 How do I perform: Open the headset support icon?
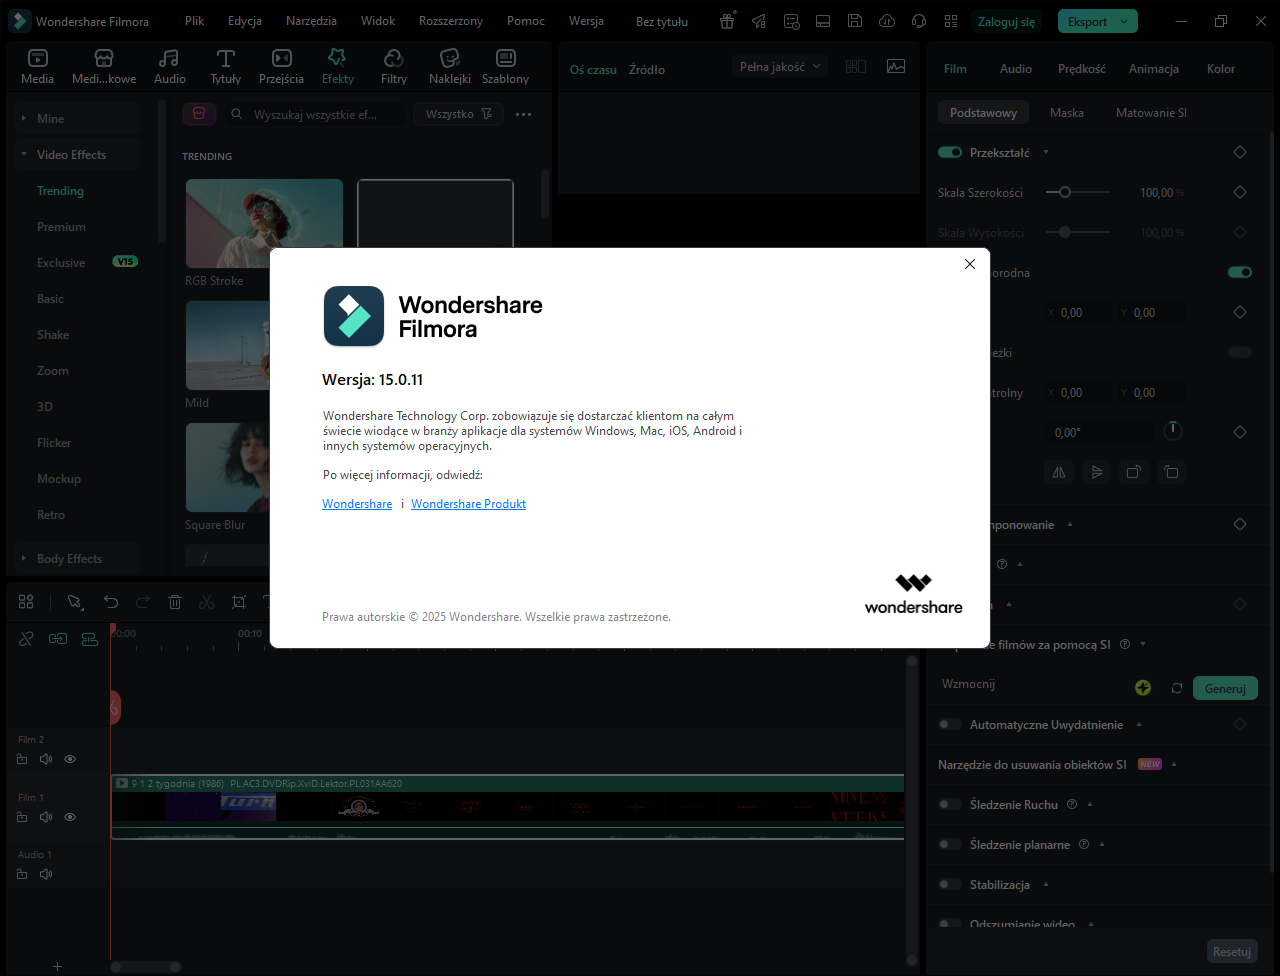pos(919,21)
